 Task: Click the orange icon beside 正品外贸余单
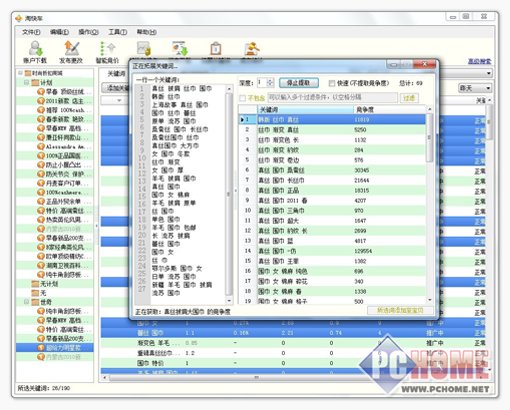click(x=41, y=201)
